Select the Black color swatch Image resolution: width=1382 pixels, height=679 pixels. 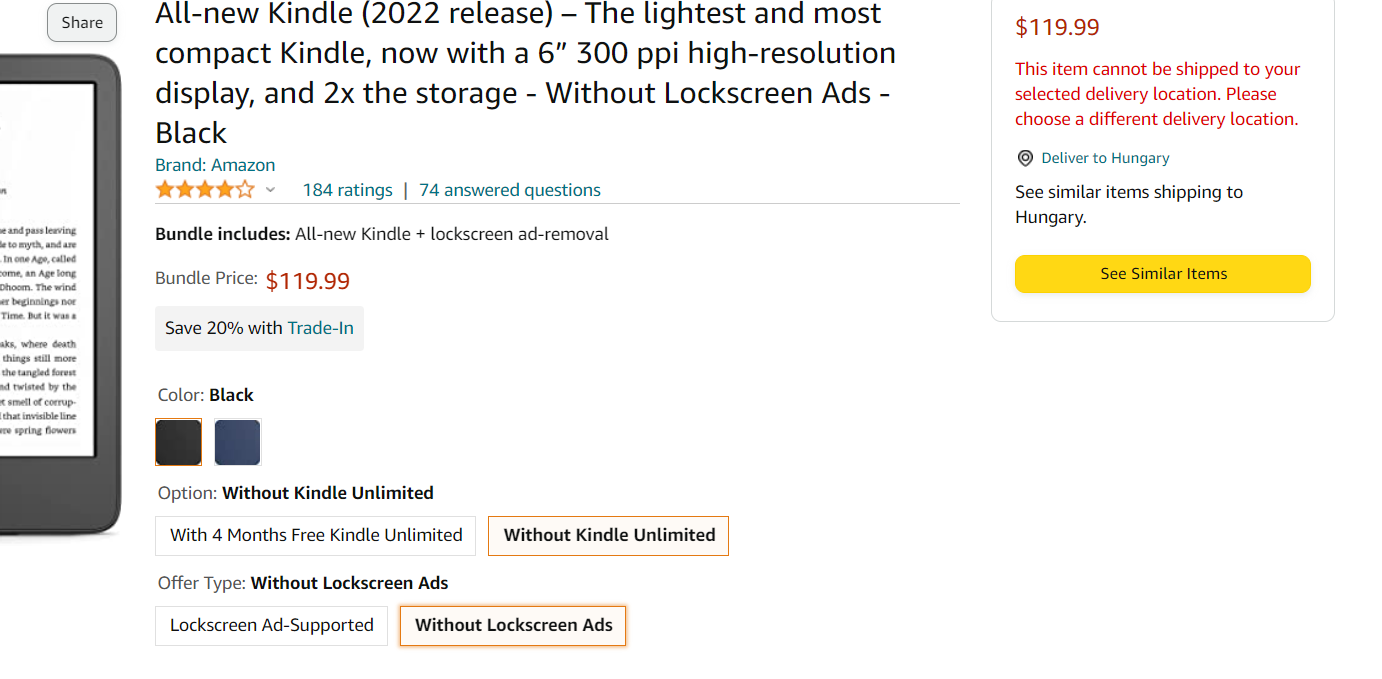179,442
